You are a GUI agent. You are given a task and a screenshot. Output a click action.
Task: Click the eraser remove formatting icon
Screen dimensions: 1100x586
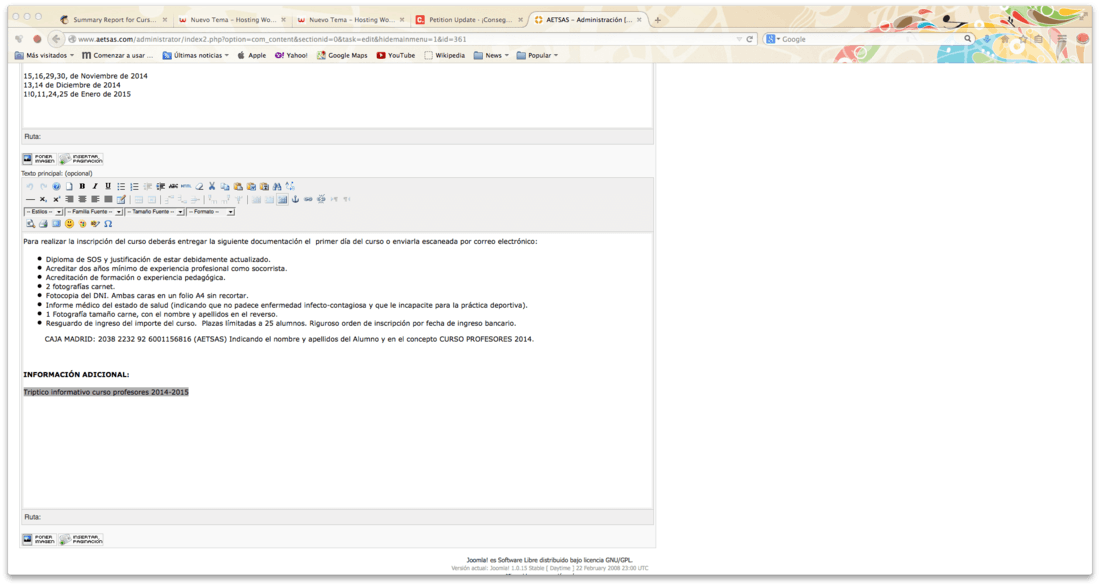[199, 187]
